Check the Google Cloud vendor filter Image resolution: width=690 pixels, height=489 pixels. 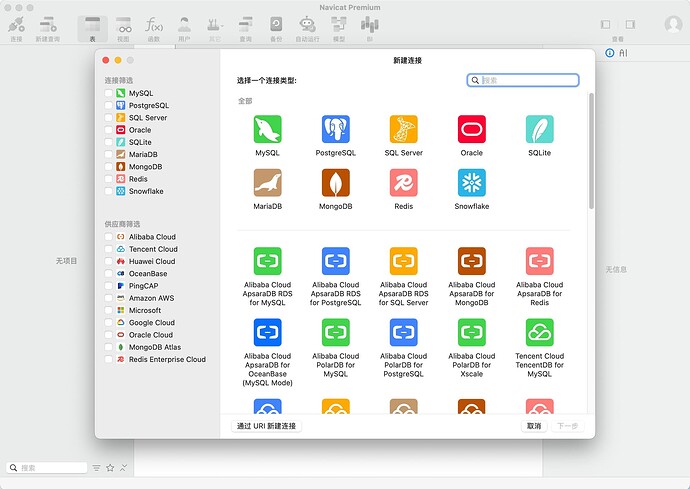click(x=108, y=323)
